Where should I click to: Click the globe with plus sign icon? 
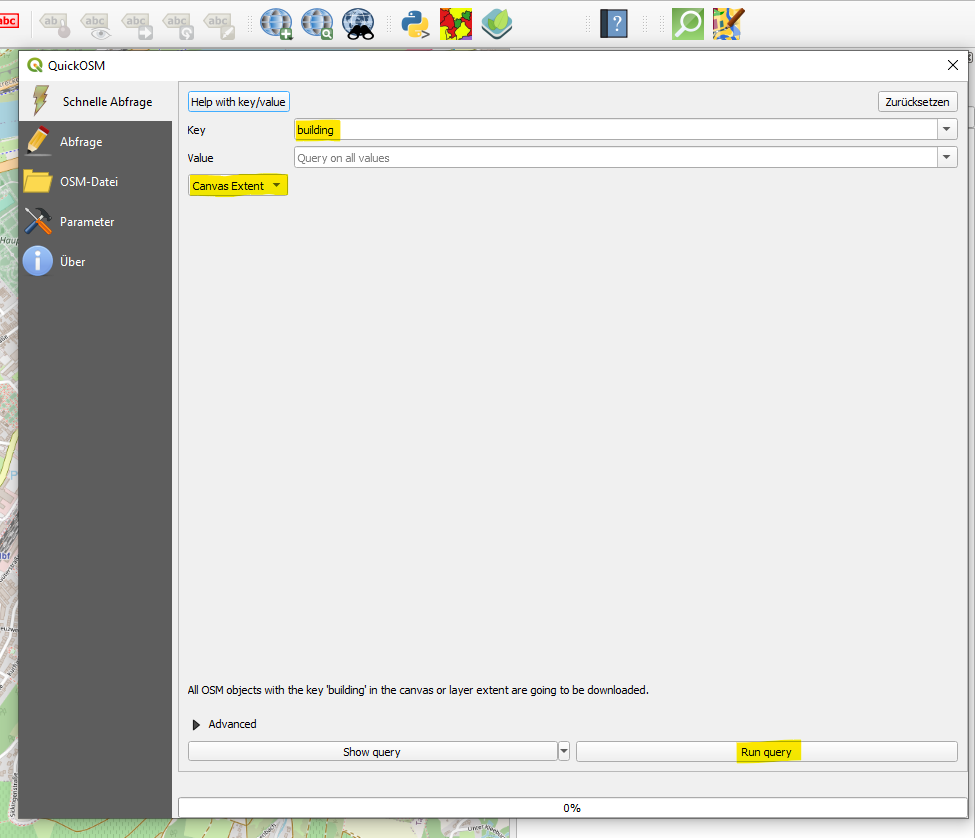coord(277,24)
